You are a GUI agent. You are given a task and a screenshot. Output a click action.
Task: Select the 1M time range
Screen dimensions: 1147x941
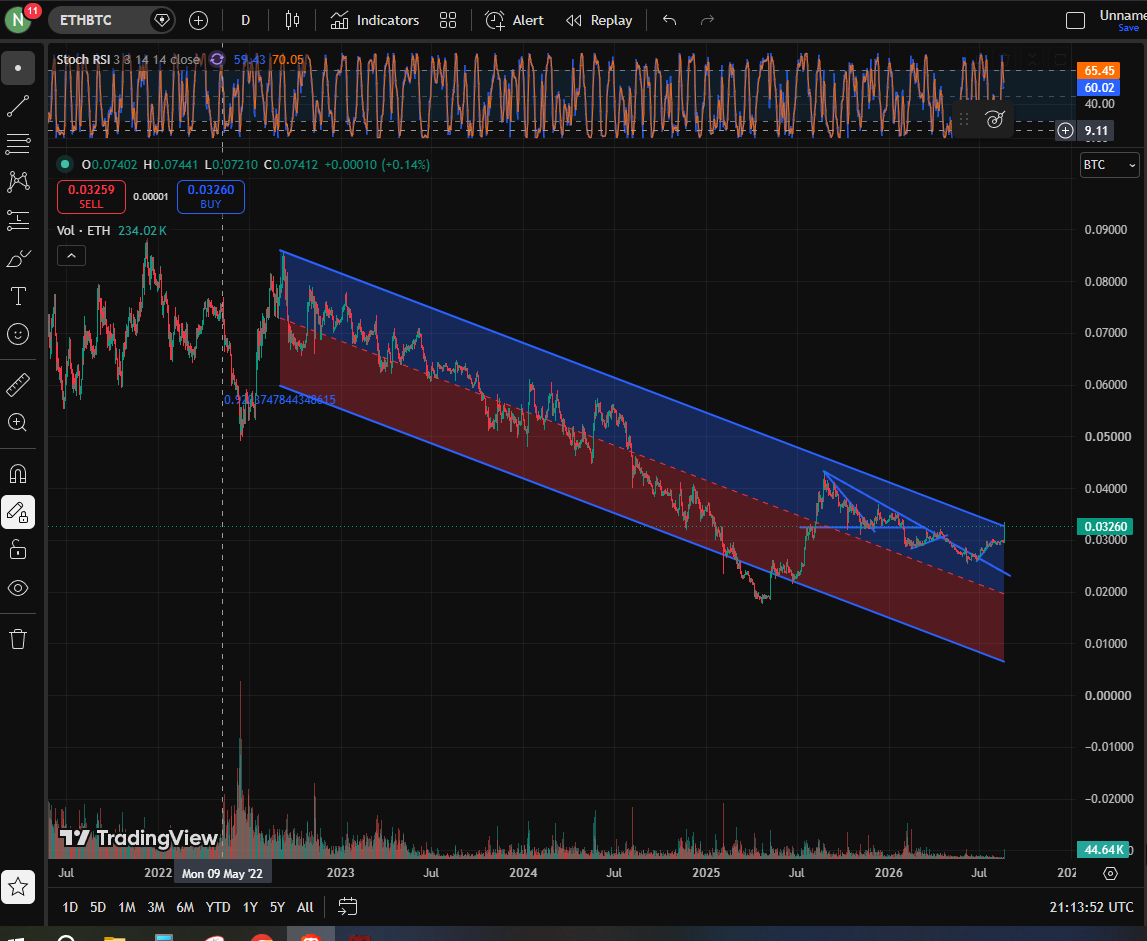click(x=127, y=907)
